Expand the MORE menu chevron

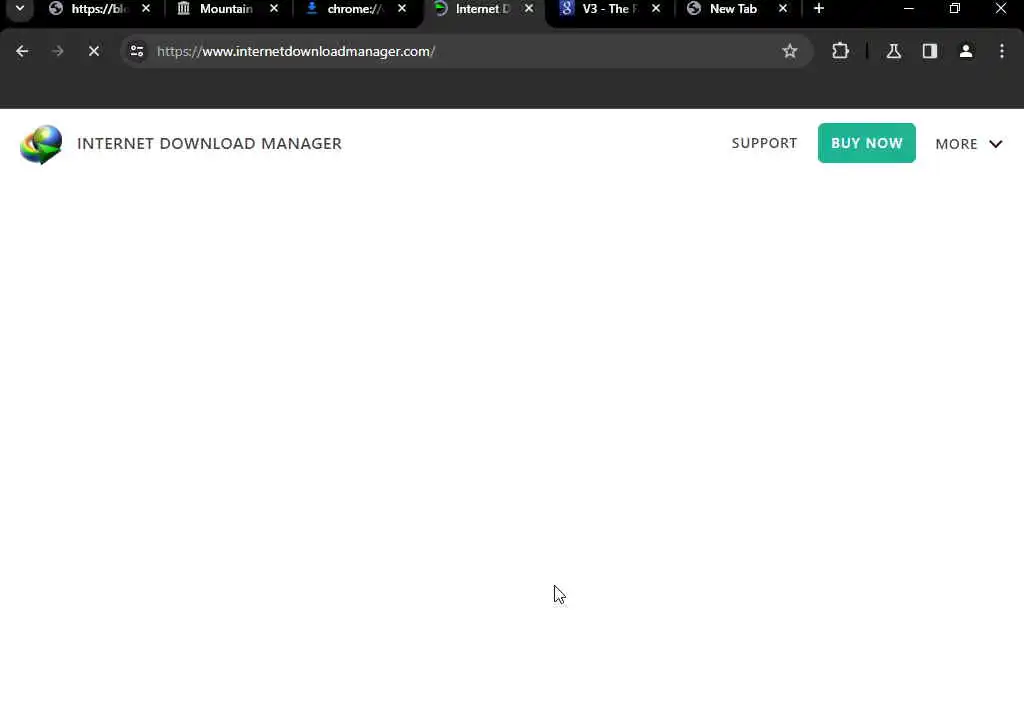pyautogui.click(x=996, y=144)
